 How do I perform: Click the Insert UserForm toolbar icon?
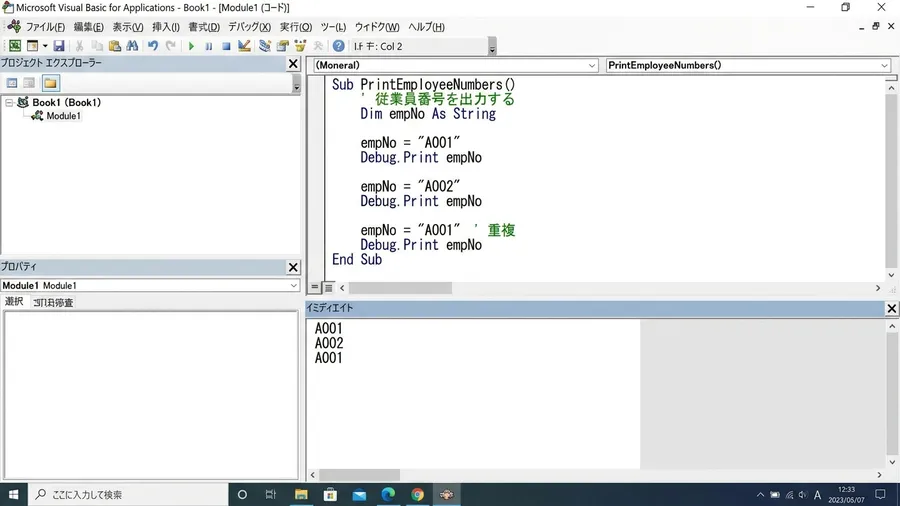[33, 46]
